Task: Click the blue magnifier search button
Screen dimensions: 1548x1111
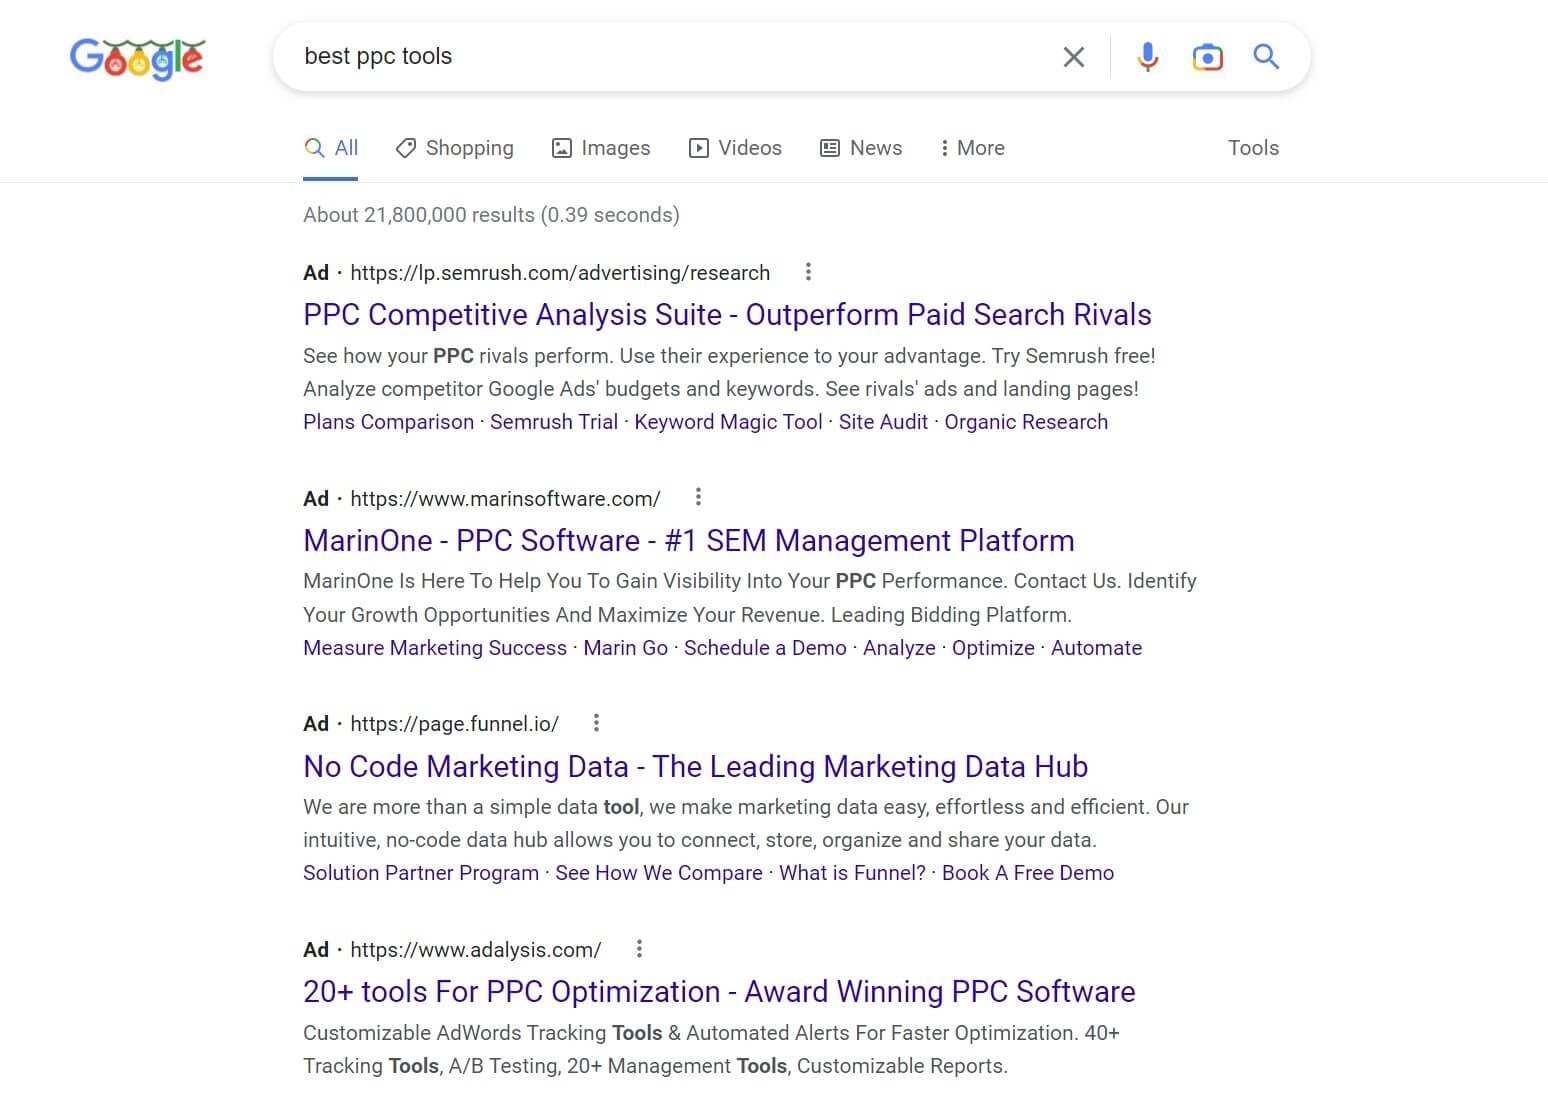Action: tap(1266, 57)
